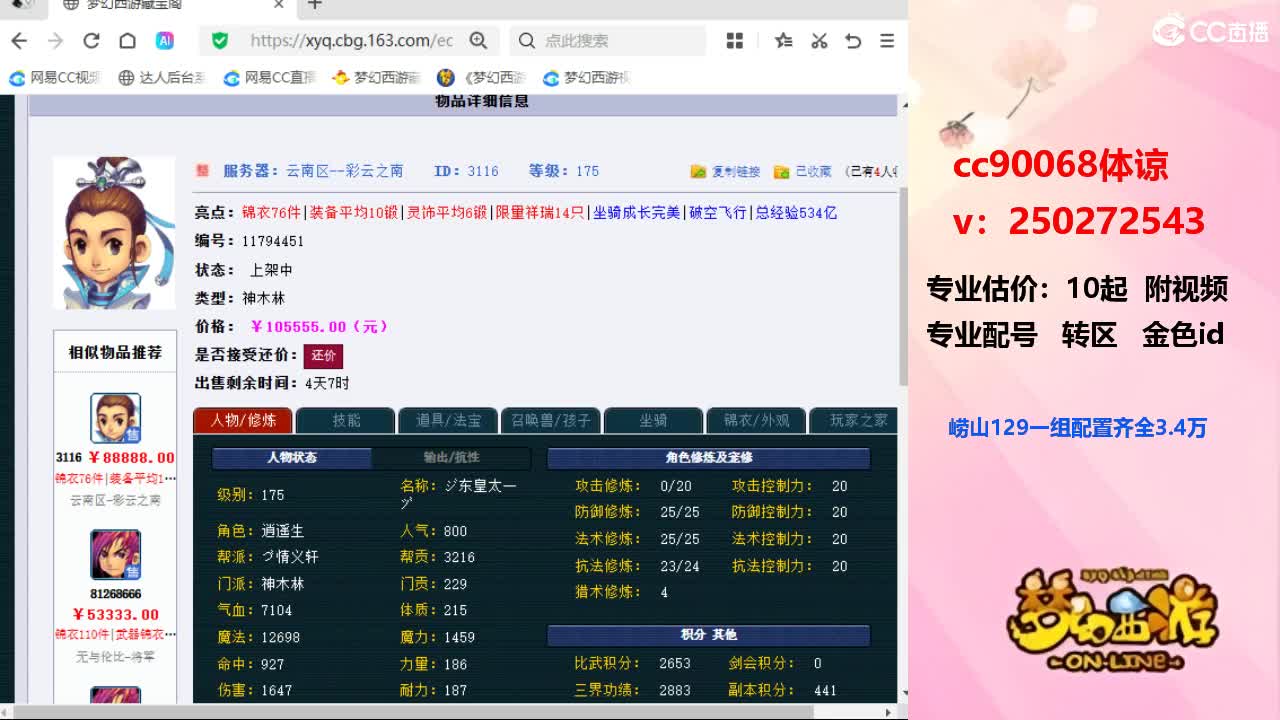
Task: Click the remaining time 4天7时
Action: (x=327, y=383)
